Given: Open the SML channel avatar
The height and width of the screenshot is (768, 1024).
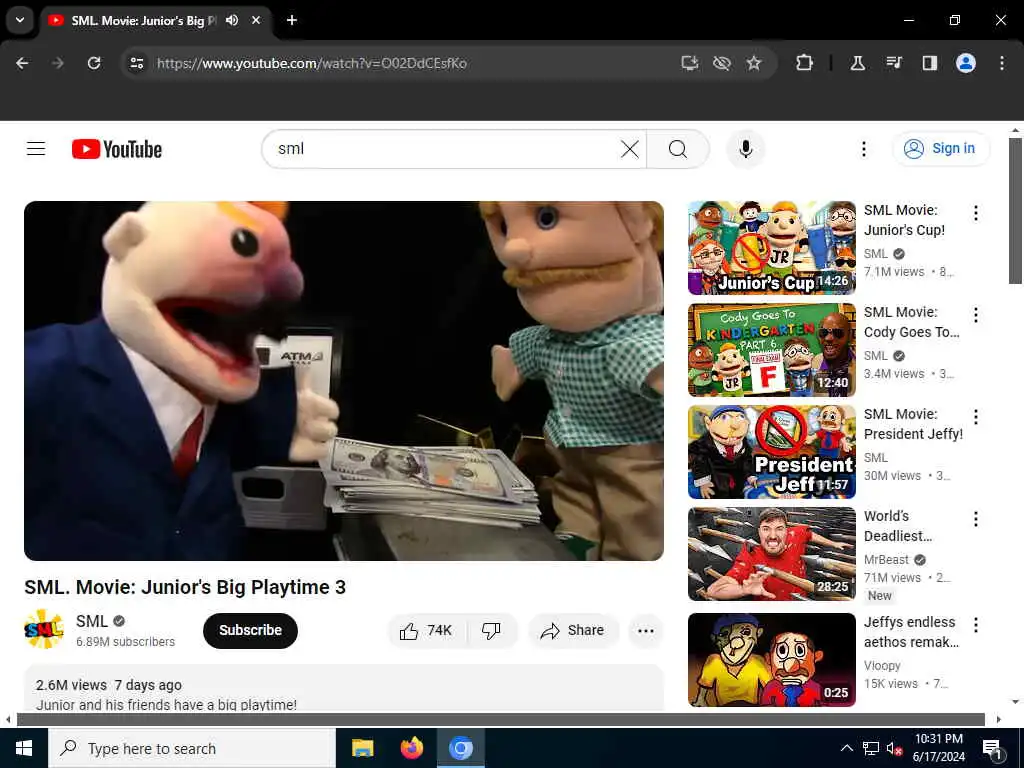Looking at the screenshot, I should coord(44,630).
